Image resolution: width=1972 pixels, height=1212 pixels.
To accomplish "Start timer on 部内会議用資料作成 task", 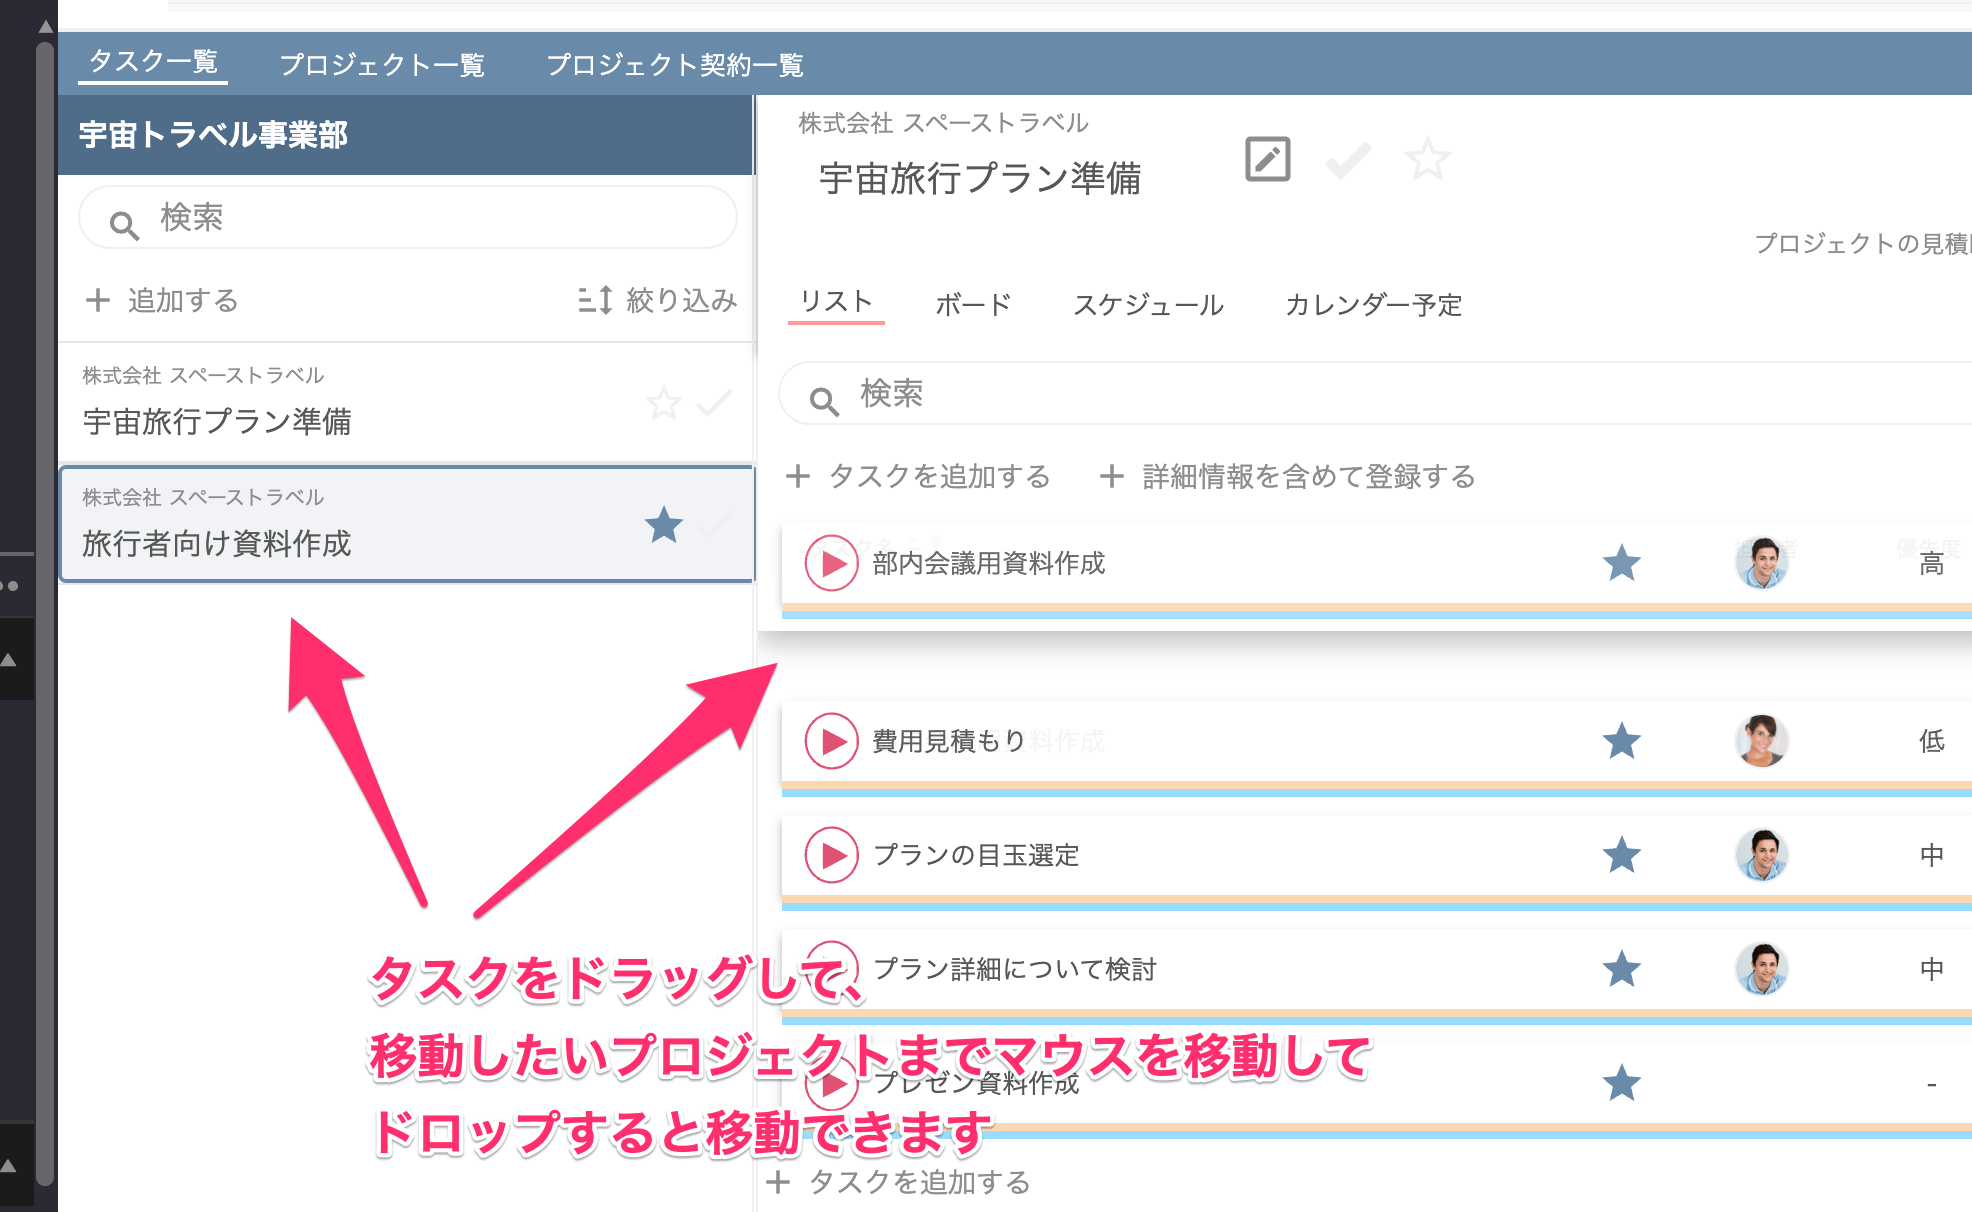I will (x=831, y=564).
